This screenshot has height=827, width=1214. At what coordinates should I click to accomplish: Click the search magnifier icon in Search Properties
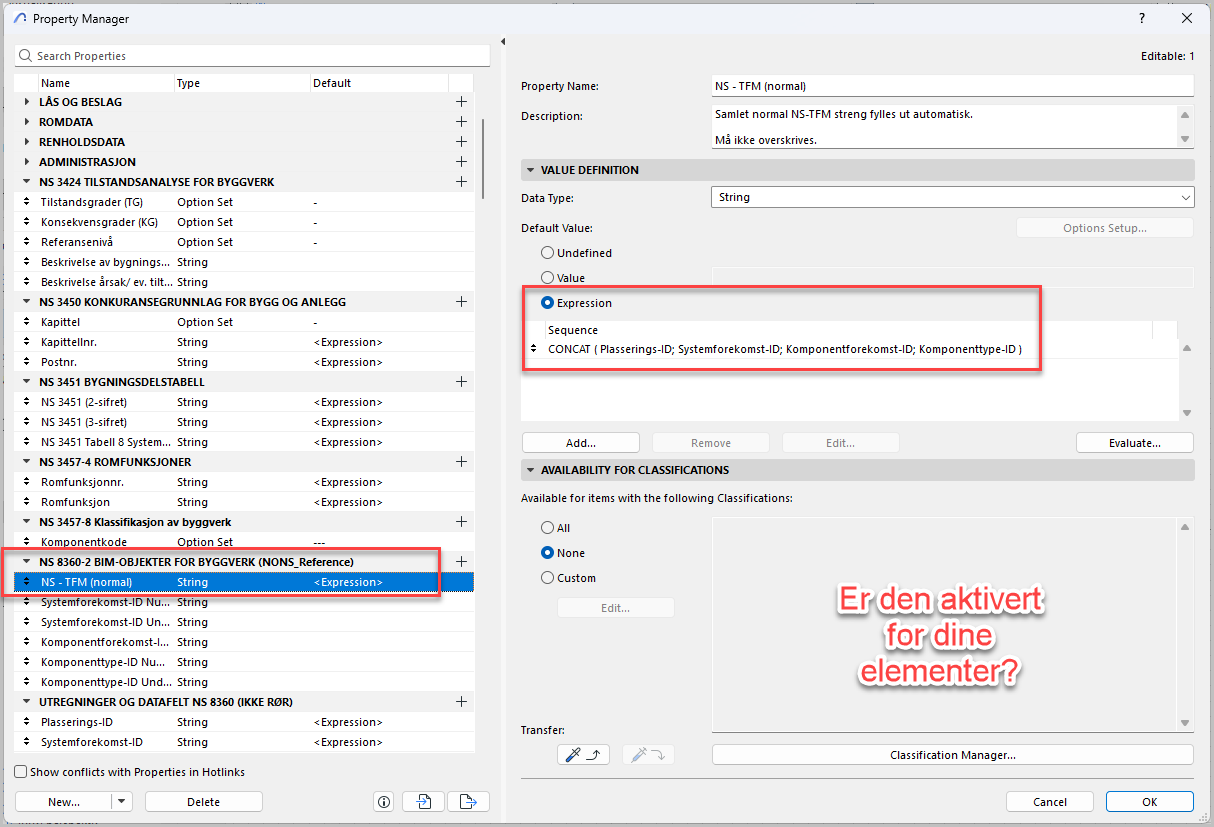tap(26, 56)
